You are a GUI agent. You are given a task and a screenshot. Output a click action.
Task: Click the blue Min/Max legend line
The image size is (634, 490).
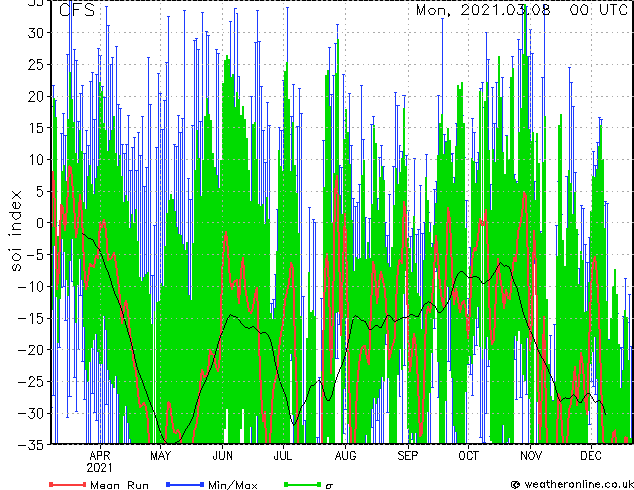pyautogui.click(x=185, y=484)
